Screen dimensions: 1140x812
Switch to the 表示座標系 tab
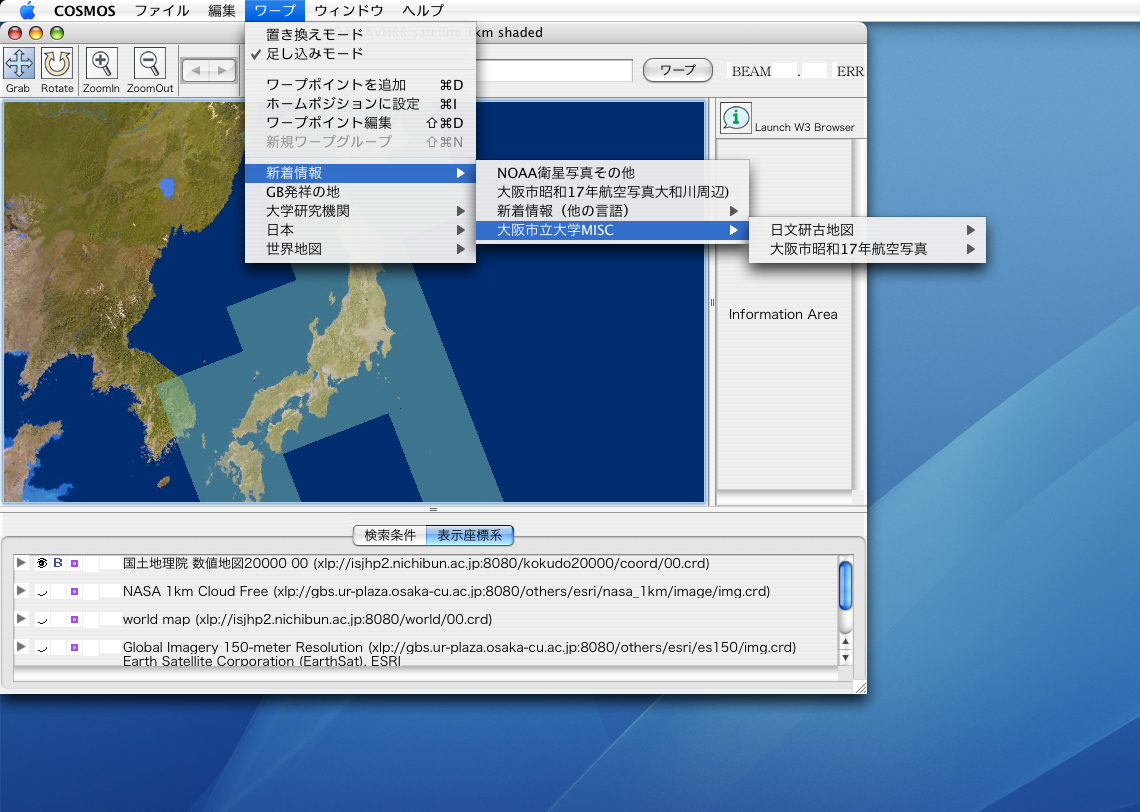click(x=470, y=535)
